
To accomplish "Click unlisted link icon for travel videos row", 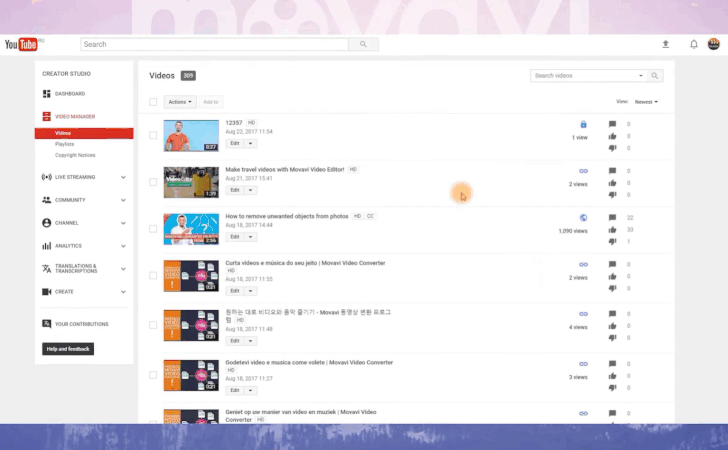I will click(x=583, y=171).
